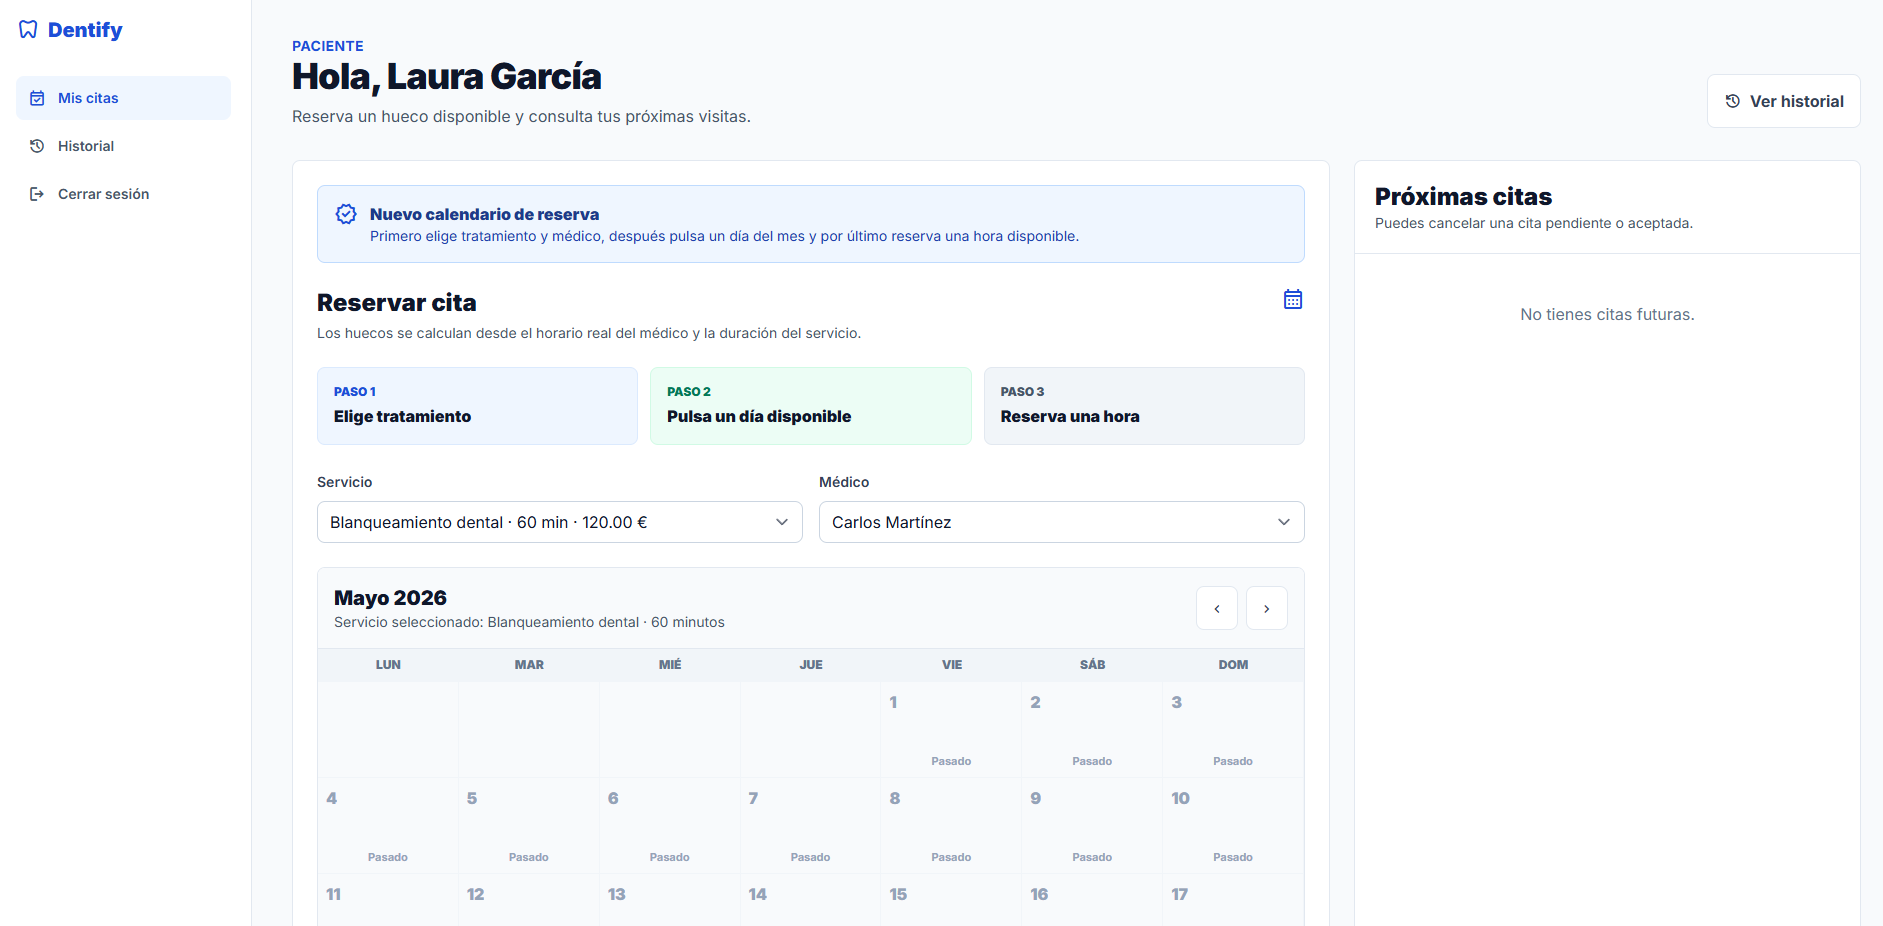Select day 17 in the May calendar
The height and width of the screenshot is (926, 1883).
tap(1233, 900)
